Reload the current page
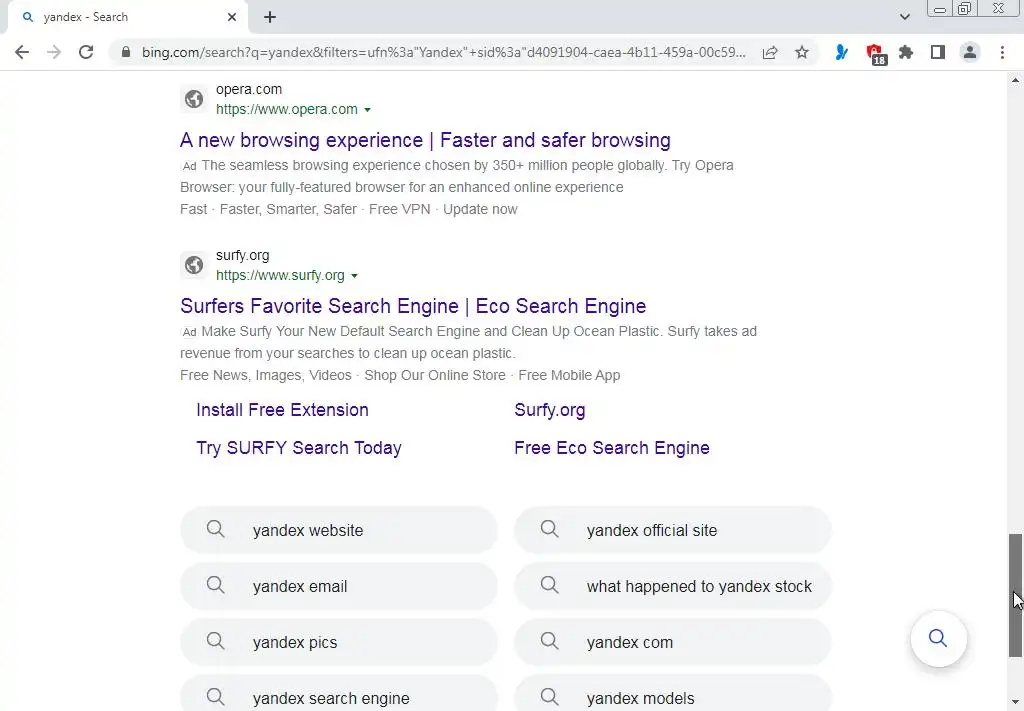 [x=86, y=52]
